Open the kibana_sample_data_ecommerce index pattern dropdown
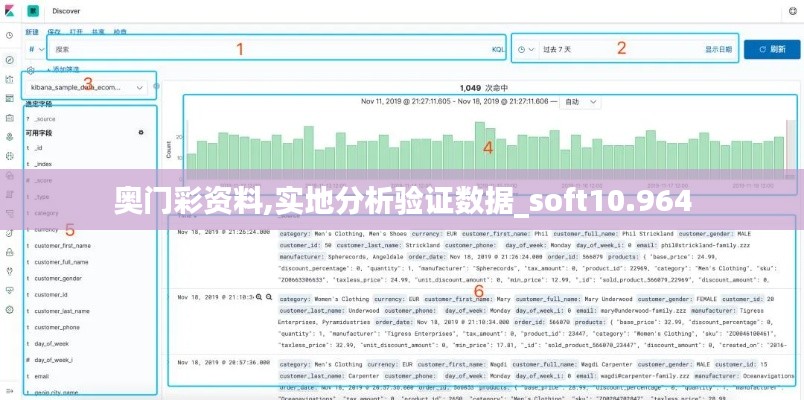 [88, 88]
